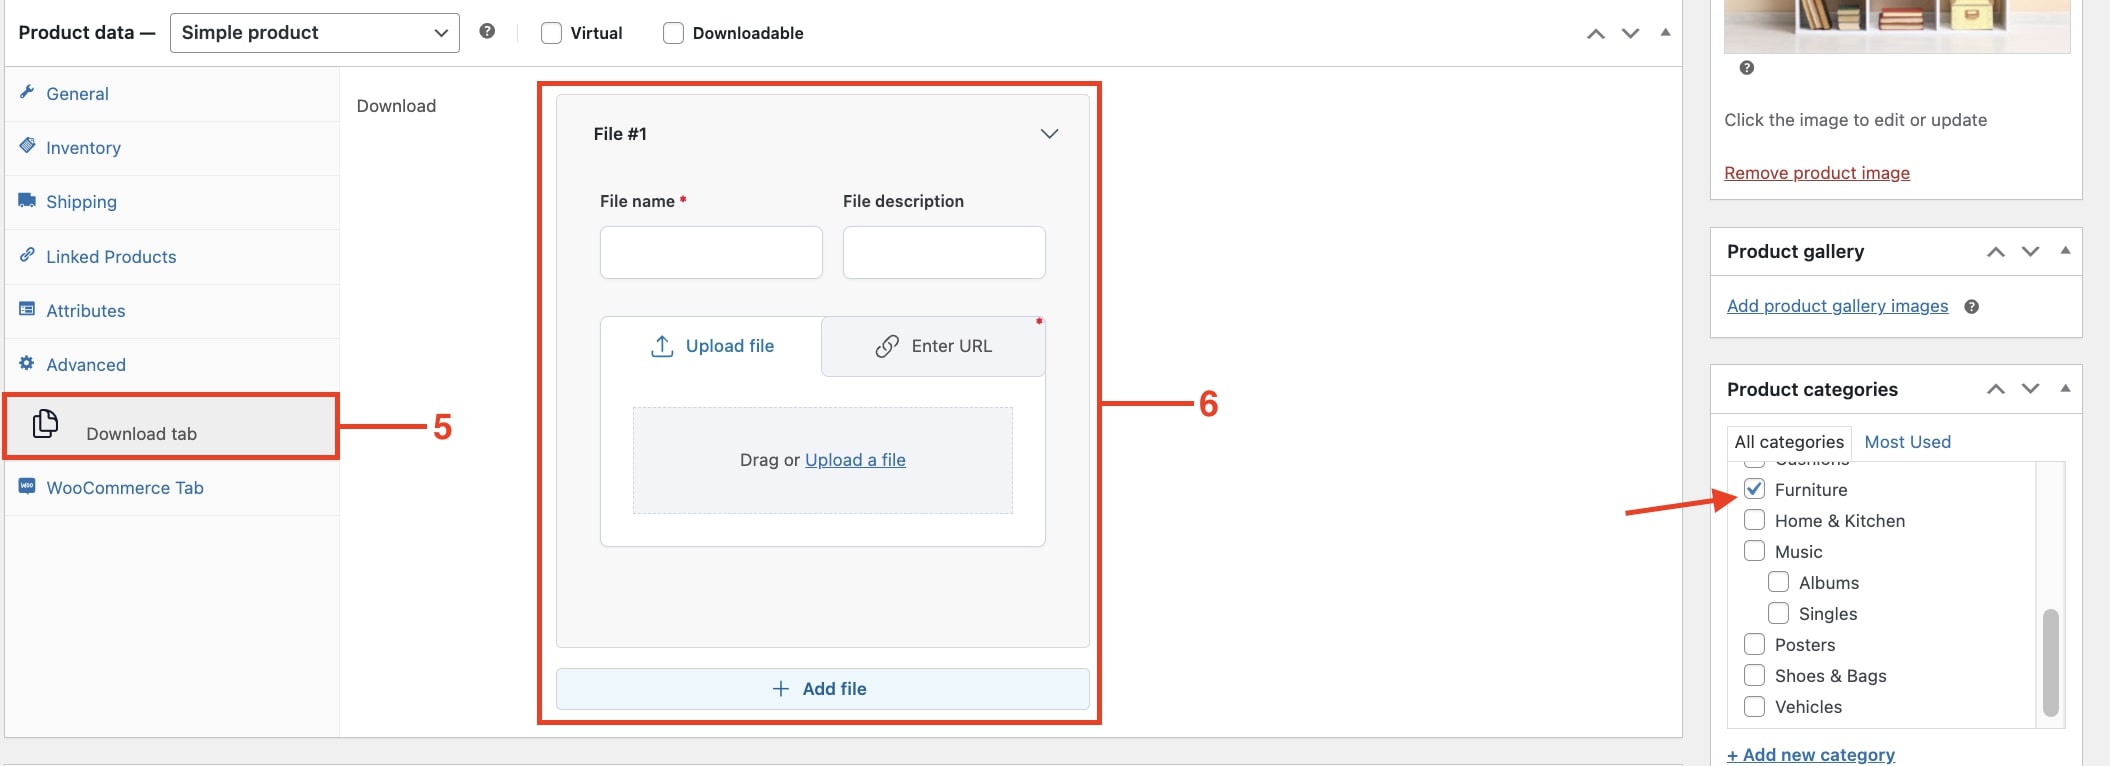
Task: Move Product categories panel down
Action: [x=2031, y=389]
